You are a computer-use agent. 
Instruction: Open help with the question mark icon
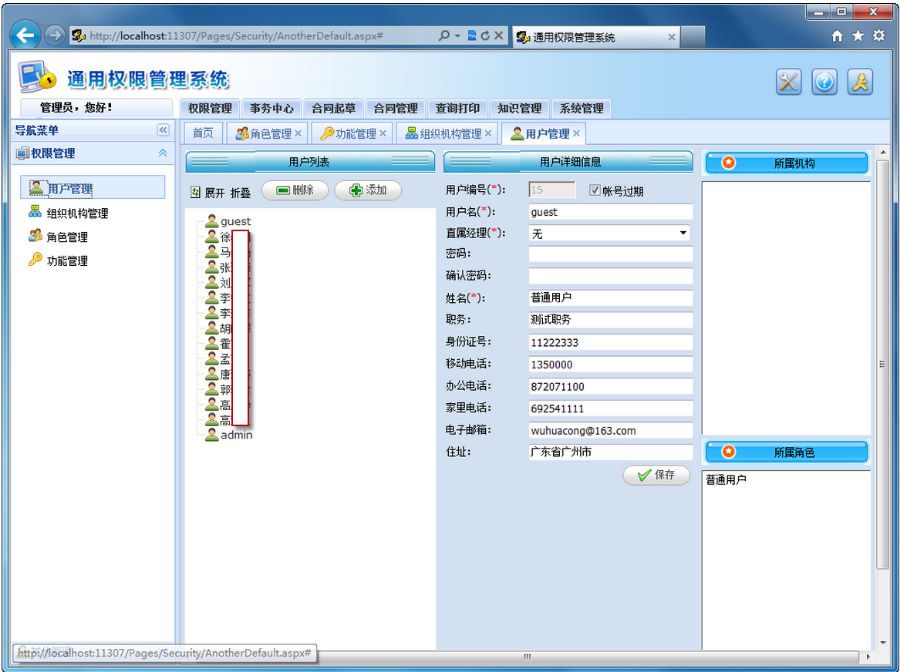pyautogui.click(x=824, y=81)
